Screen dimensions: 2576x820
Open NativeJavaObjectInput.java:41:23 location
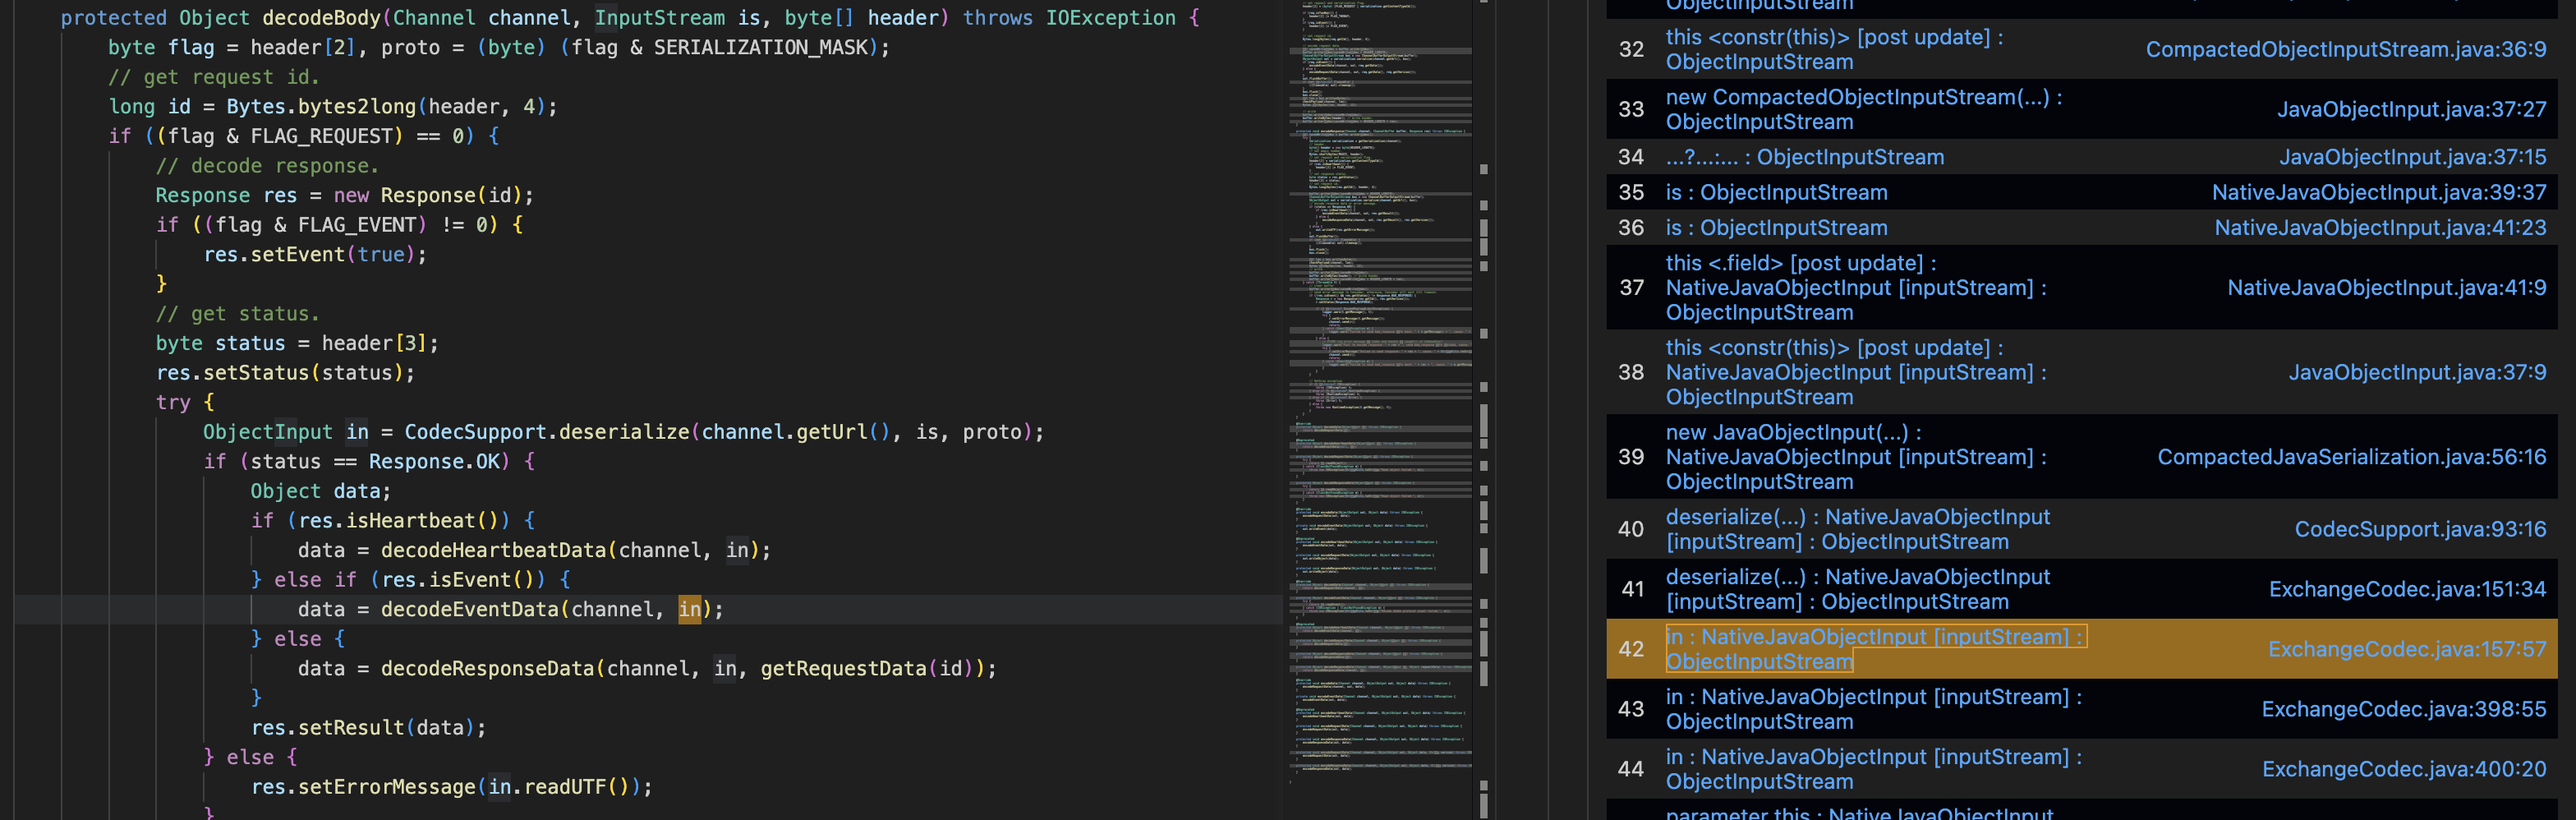2380,228
